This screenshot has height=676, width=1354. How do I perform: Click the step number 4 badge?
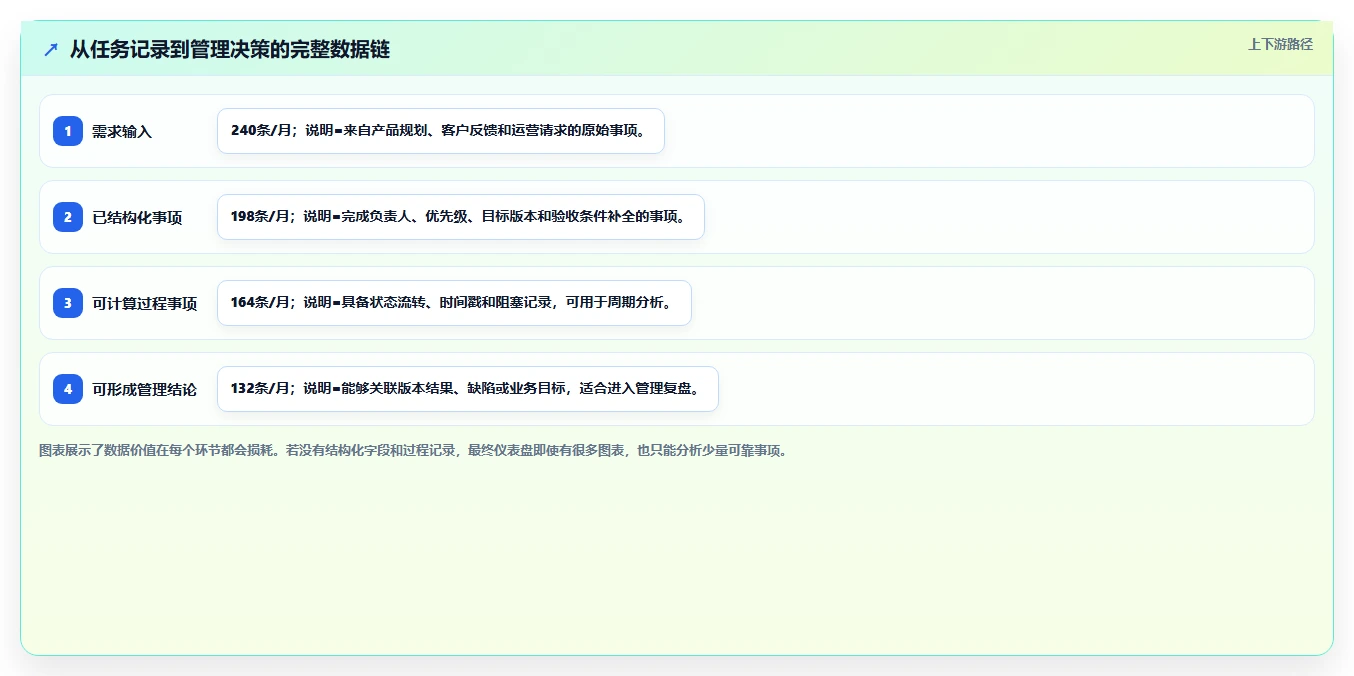(68, 389)
